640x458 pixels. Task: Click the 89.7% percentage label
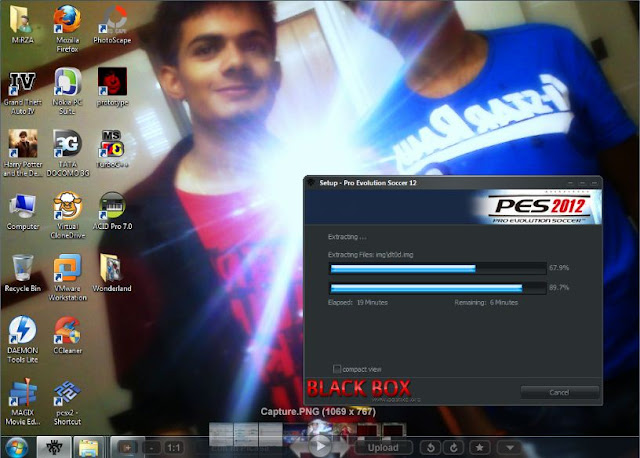point(559,288)
